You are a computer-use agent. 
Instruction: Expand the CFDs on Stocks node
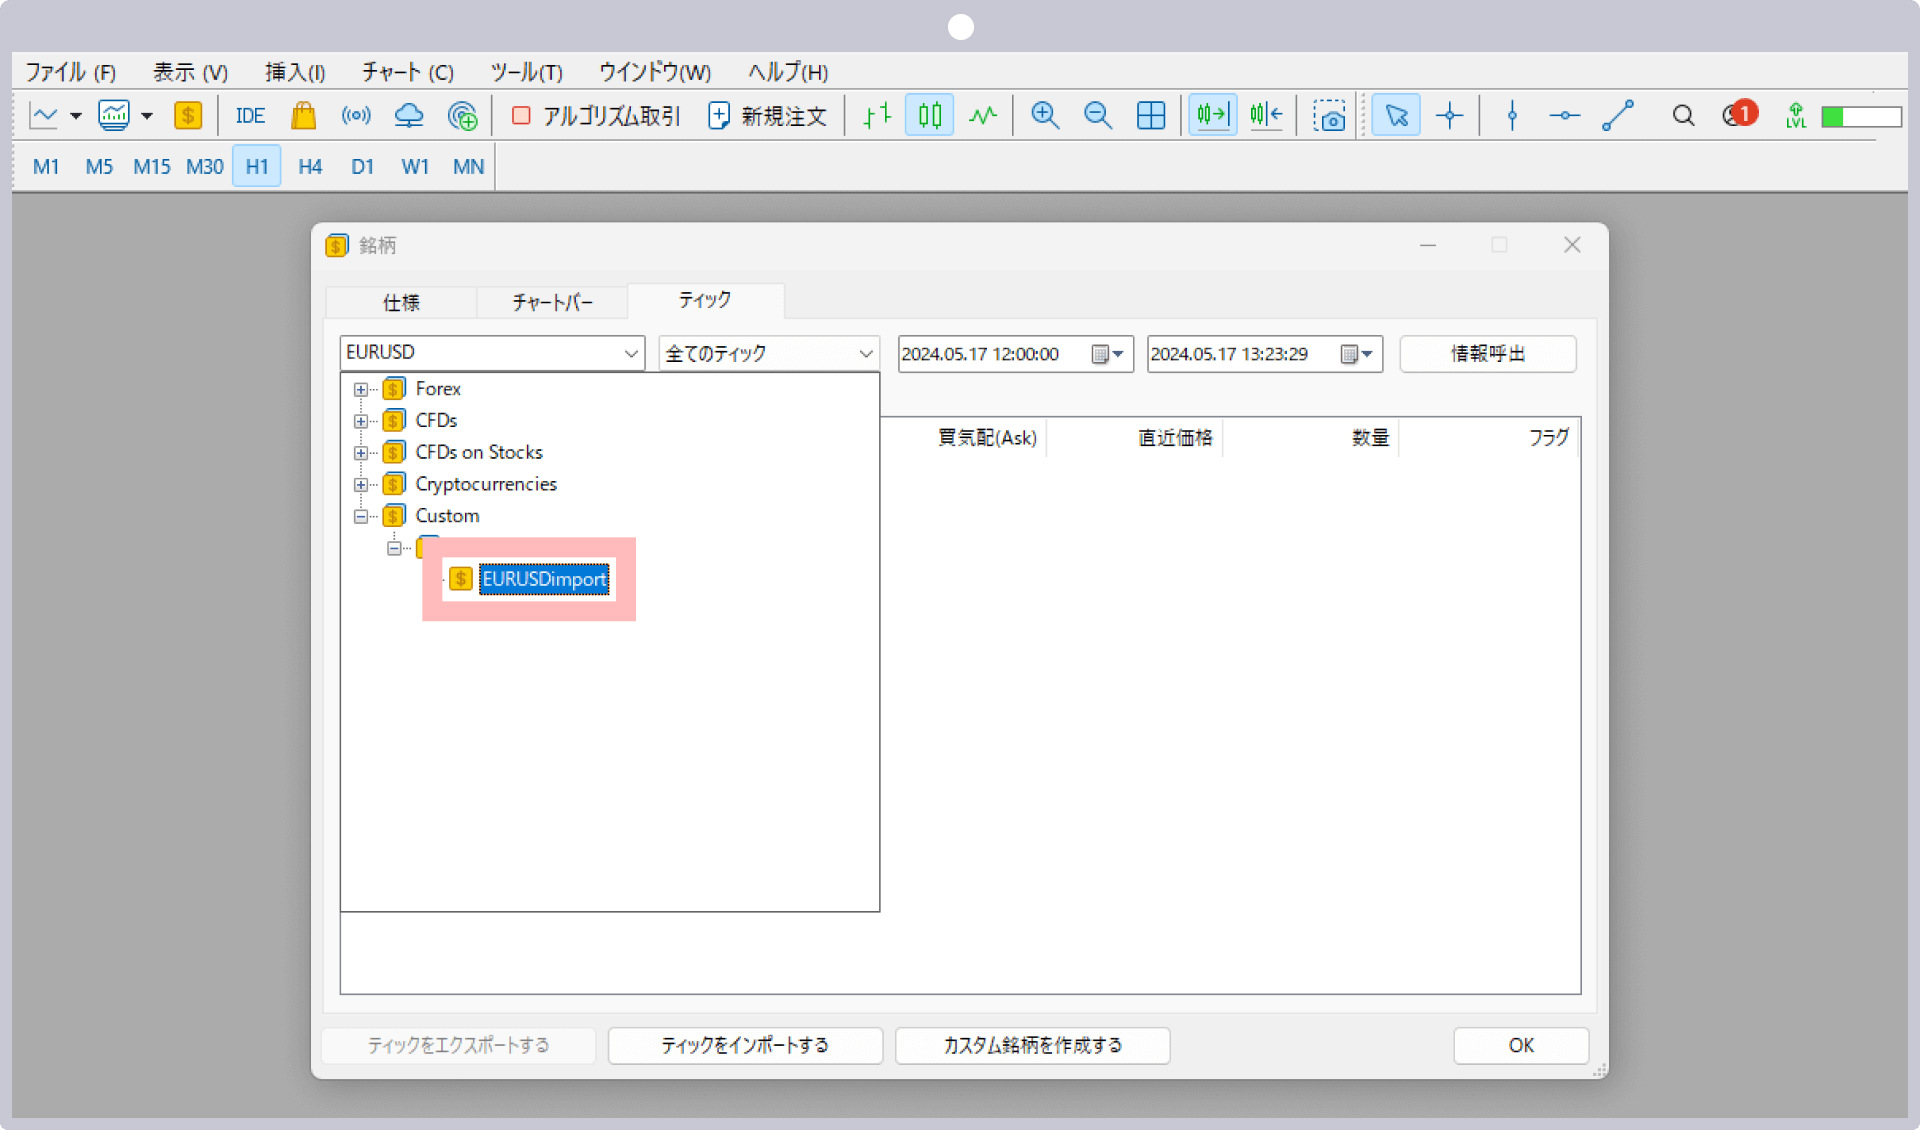click(361, 453)
